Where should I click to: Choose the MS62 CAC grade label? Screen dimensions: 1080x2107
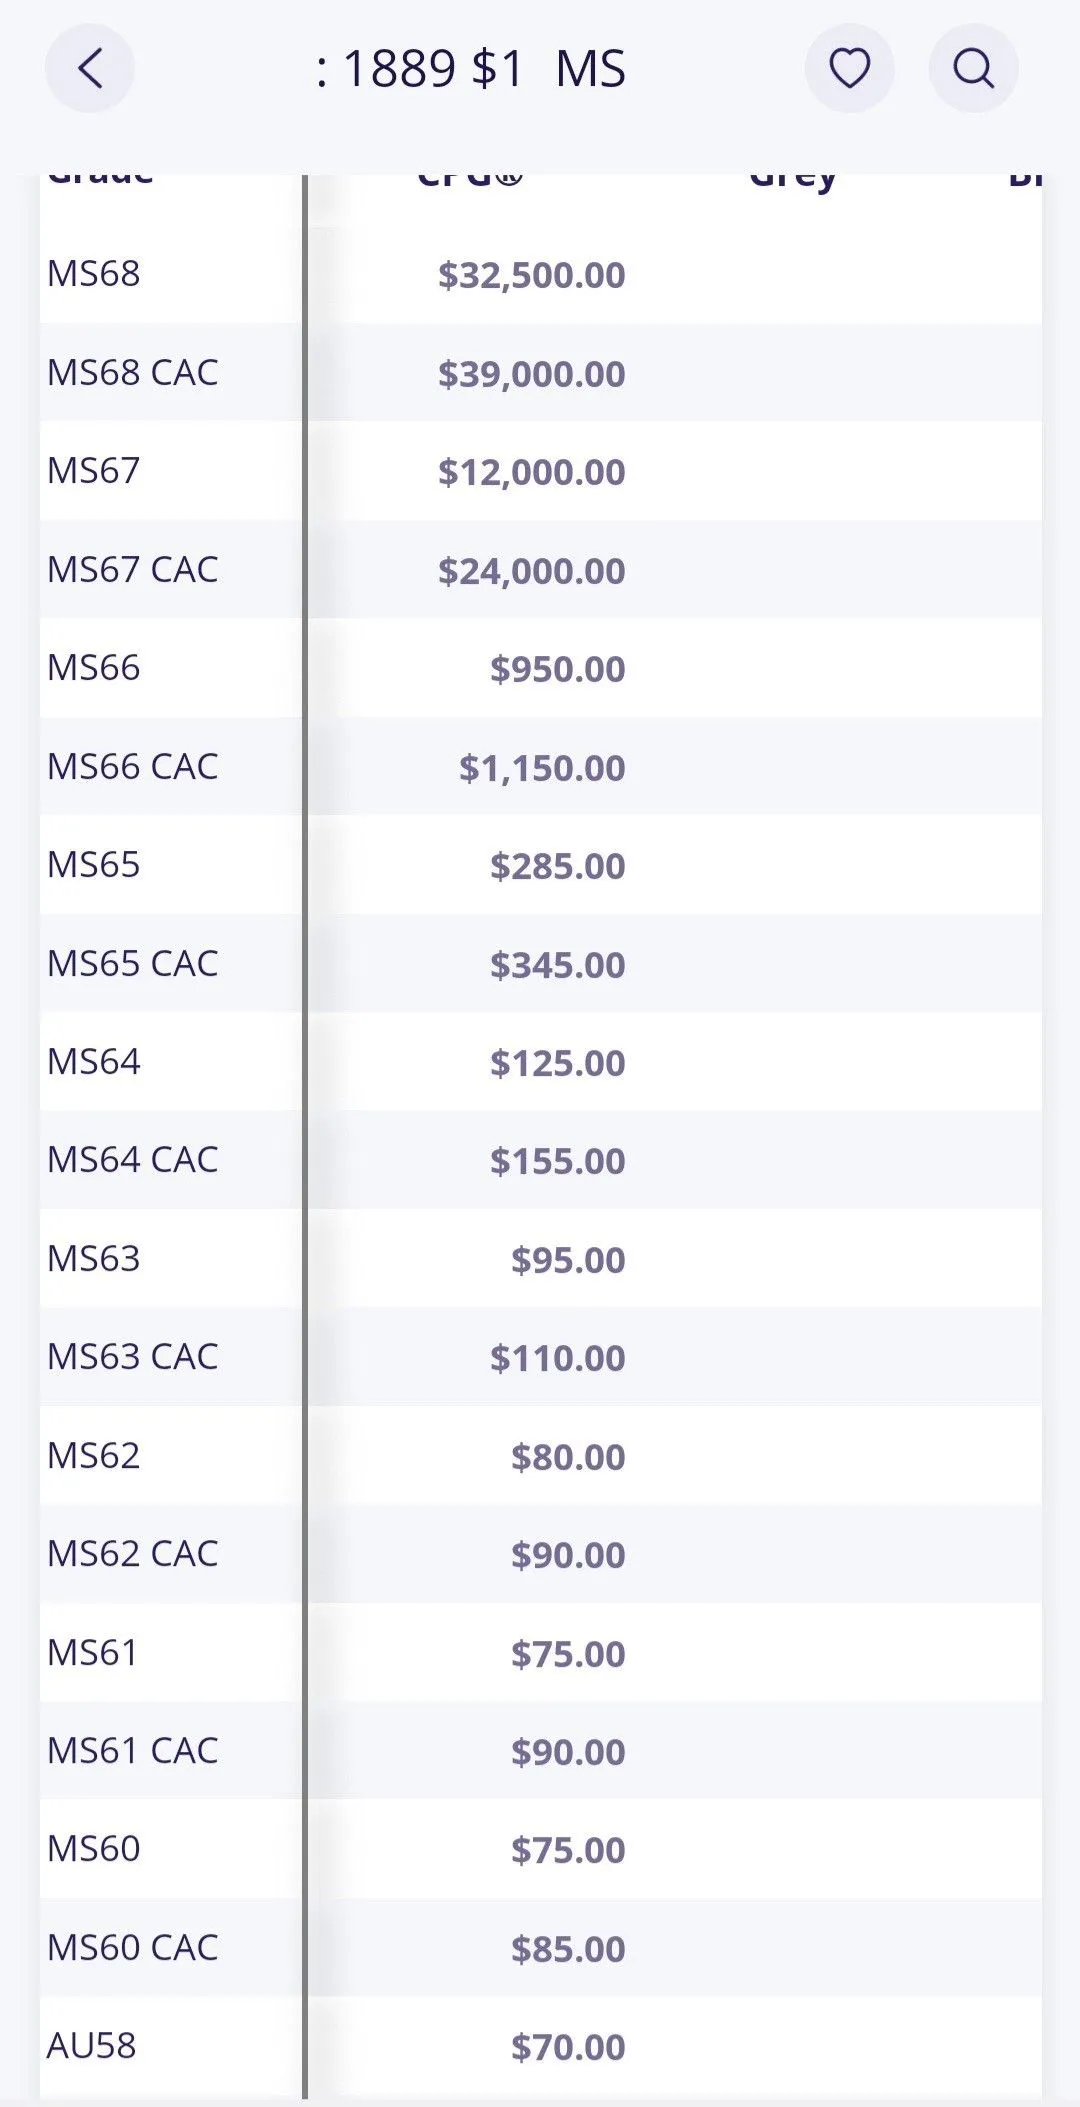click(x=133, y=1554)
